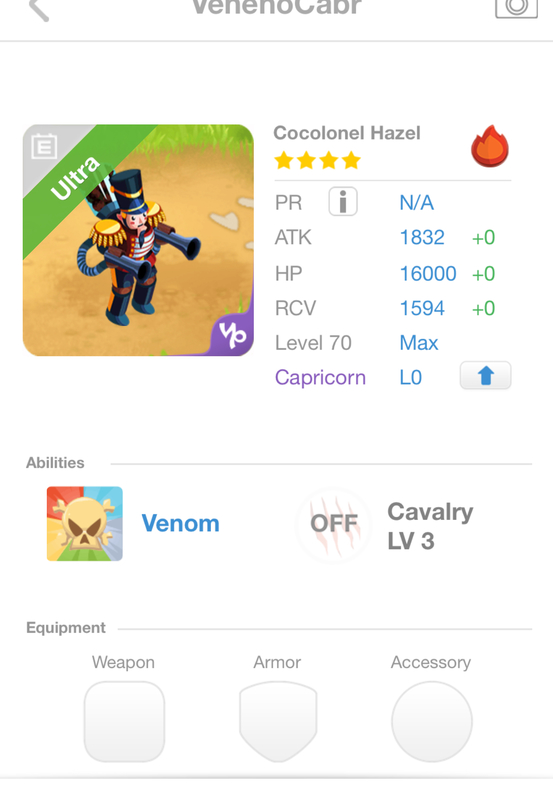The height and width of the screenshot is (800, 553).
Task: Tap the fire element icon
Action: coord(490,146)
